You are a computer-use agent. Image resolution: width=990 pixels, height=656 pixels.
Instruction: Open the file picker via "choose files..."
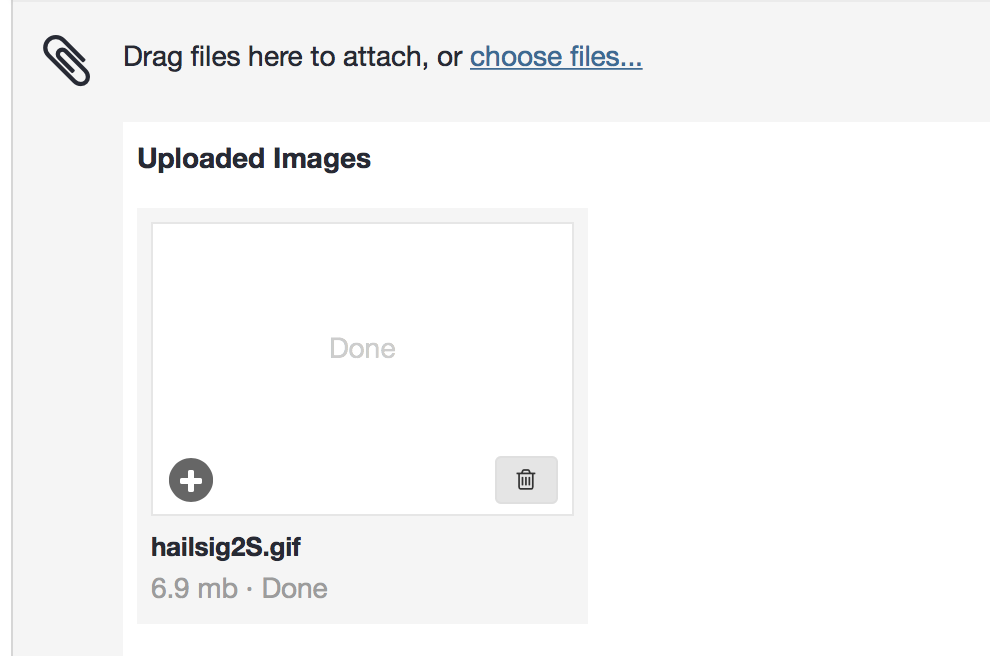[556, 57]
